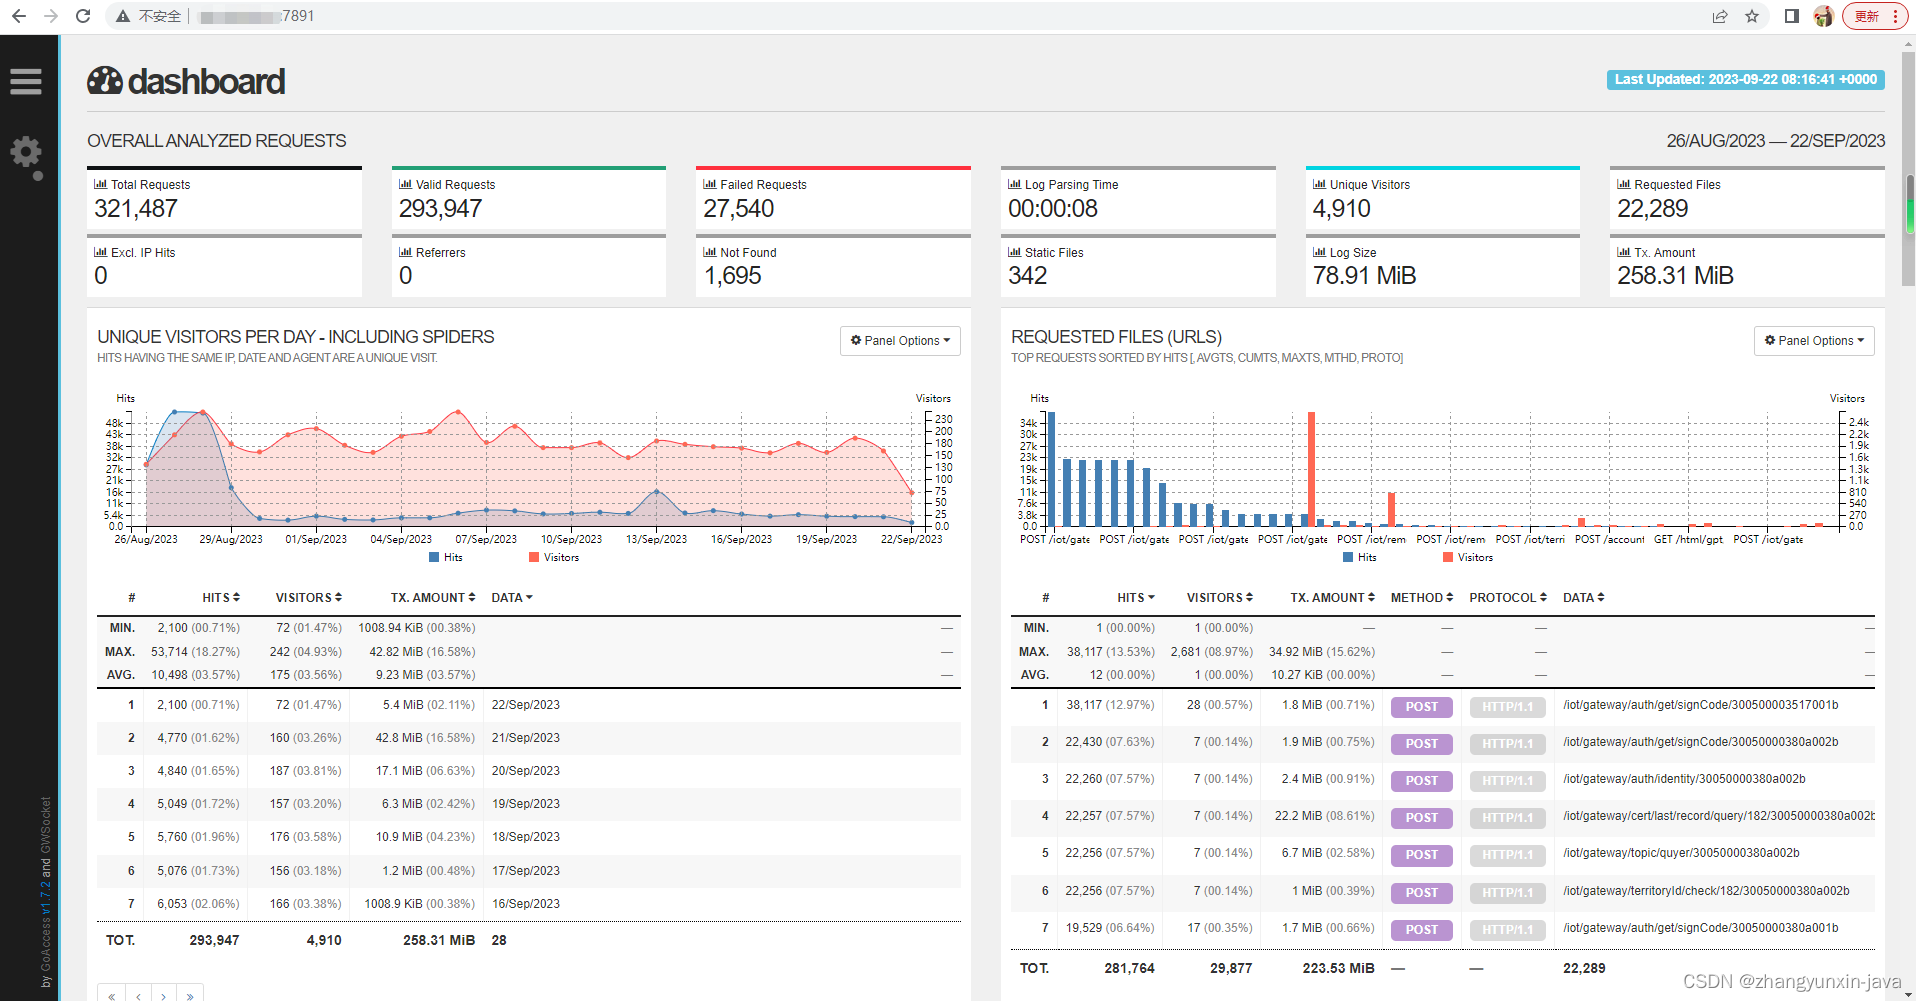Click Requested Files chart icon
Screen dimensions: 1916x1001
pos(1623,184)
